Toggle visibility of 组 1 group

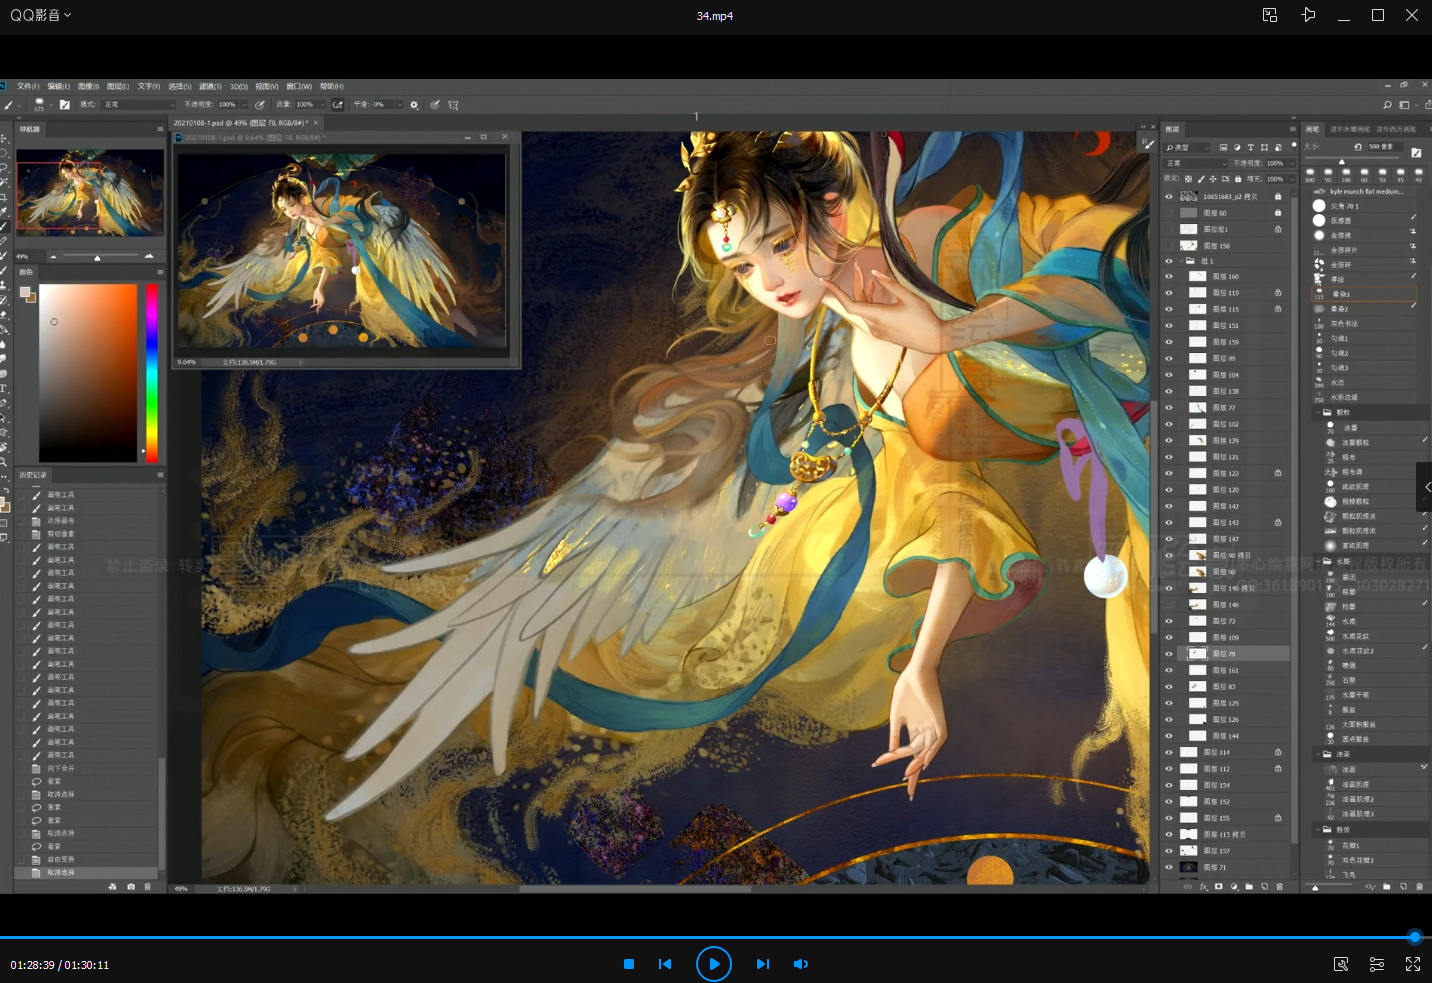coord(1168,261)
